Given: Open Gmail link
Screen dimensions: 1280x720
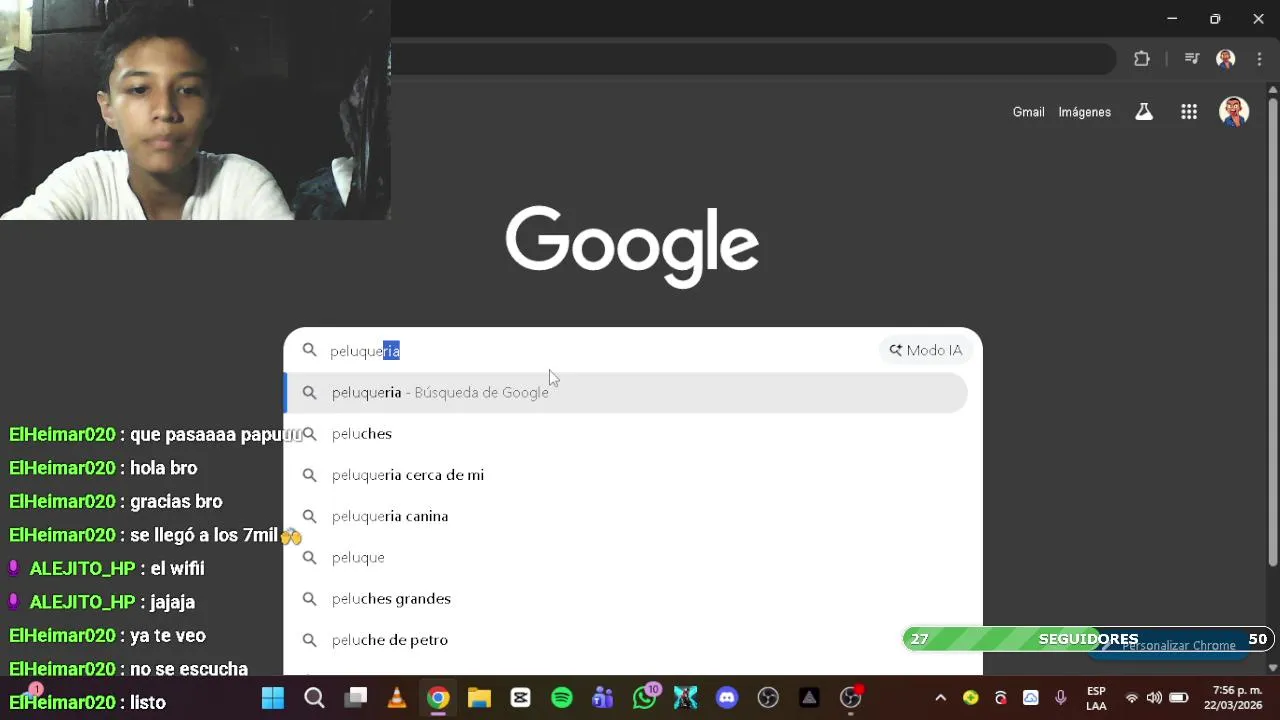Looking at the screenshot, I should [1028, 112].
